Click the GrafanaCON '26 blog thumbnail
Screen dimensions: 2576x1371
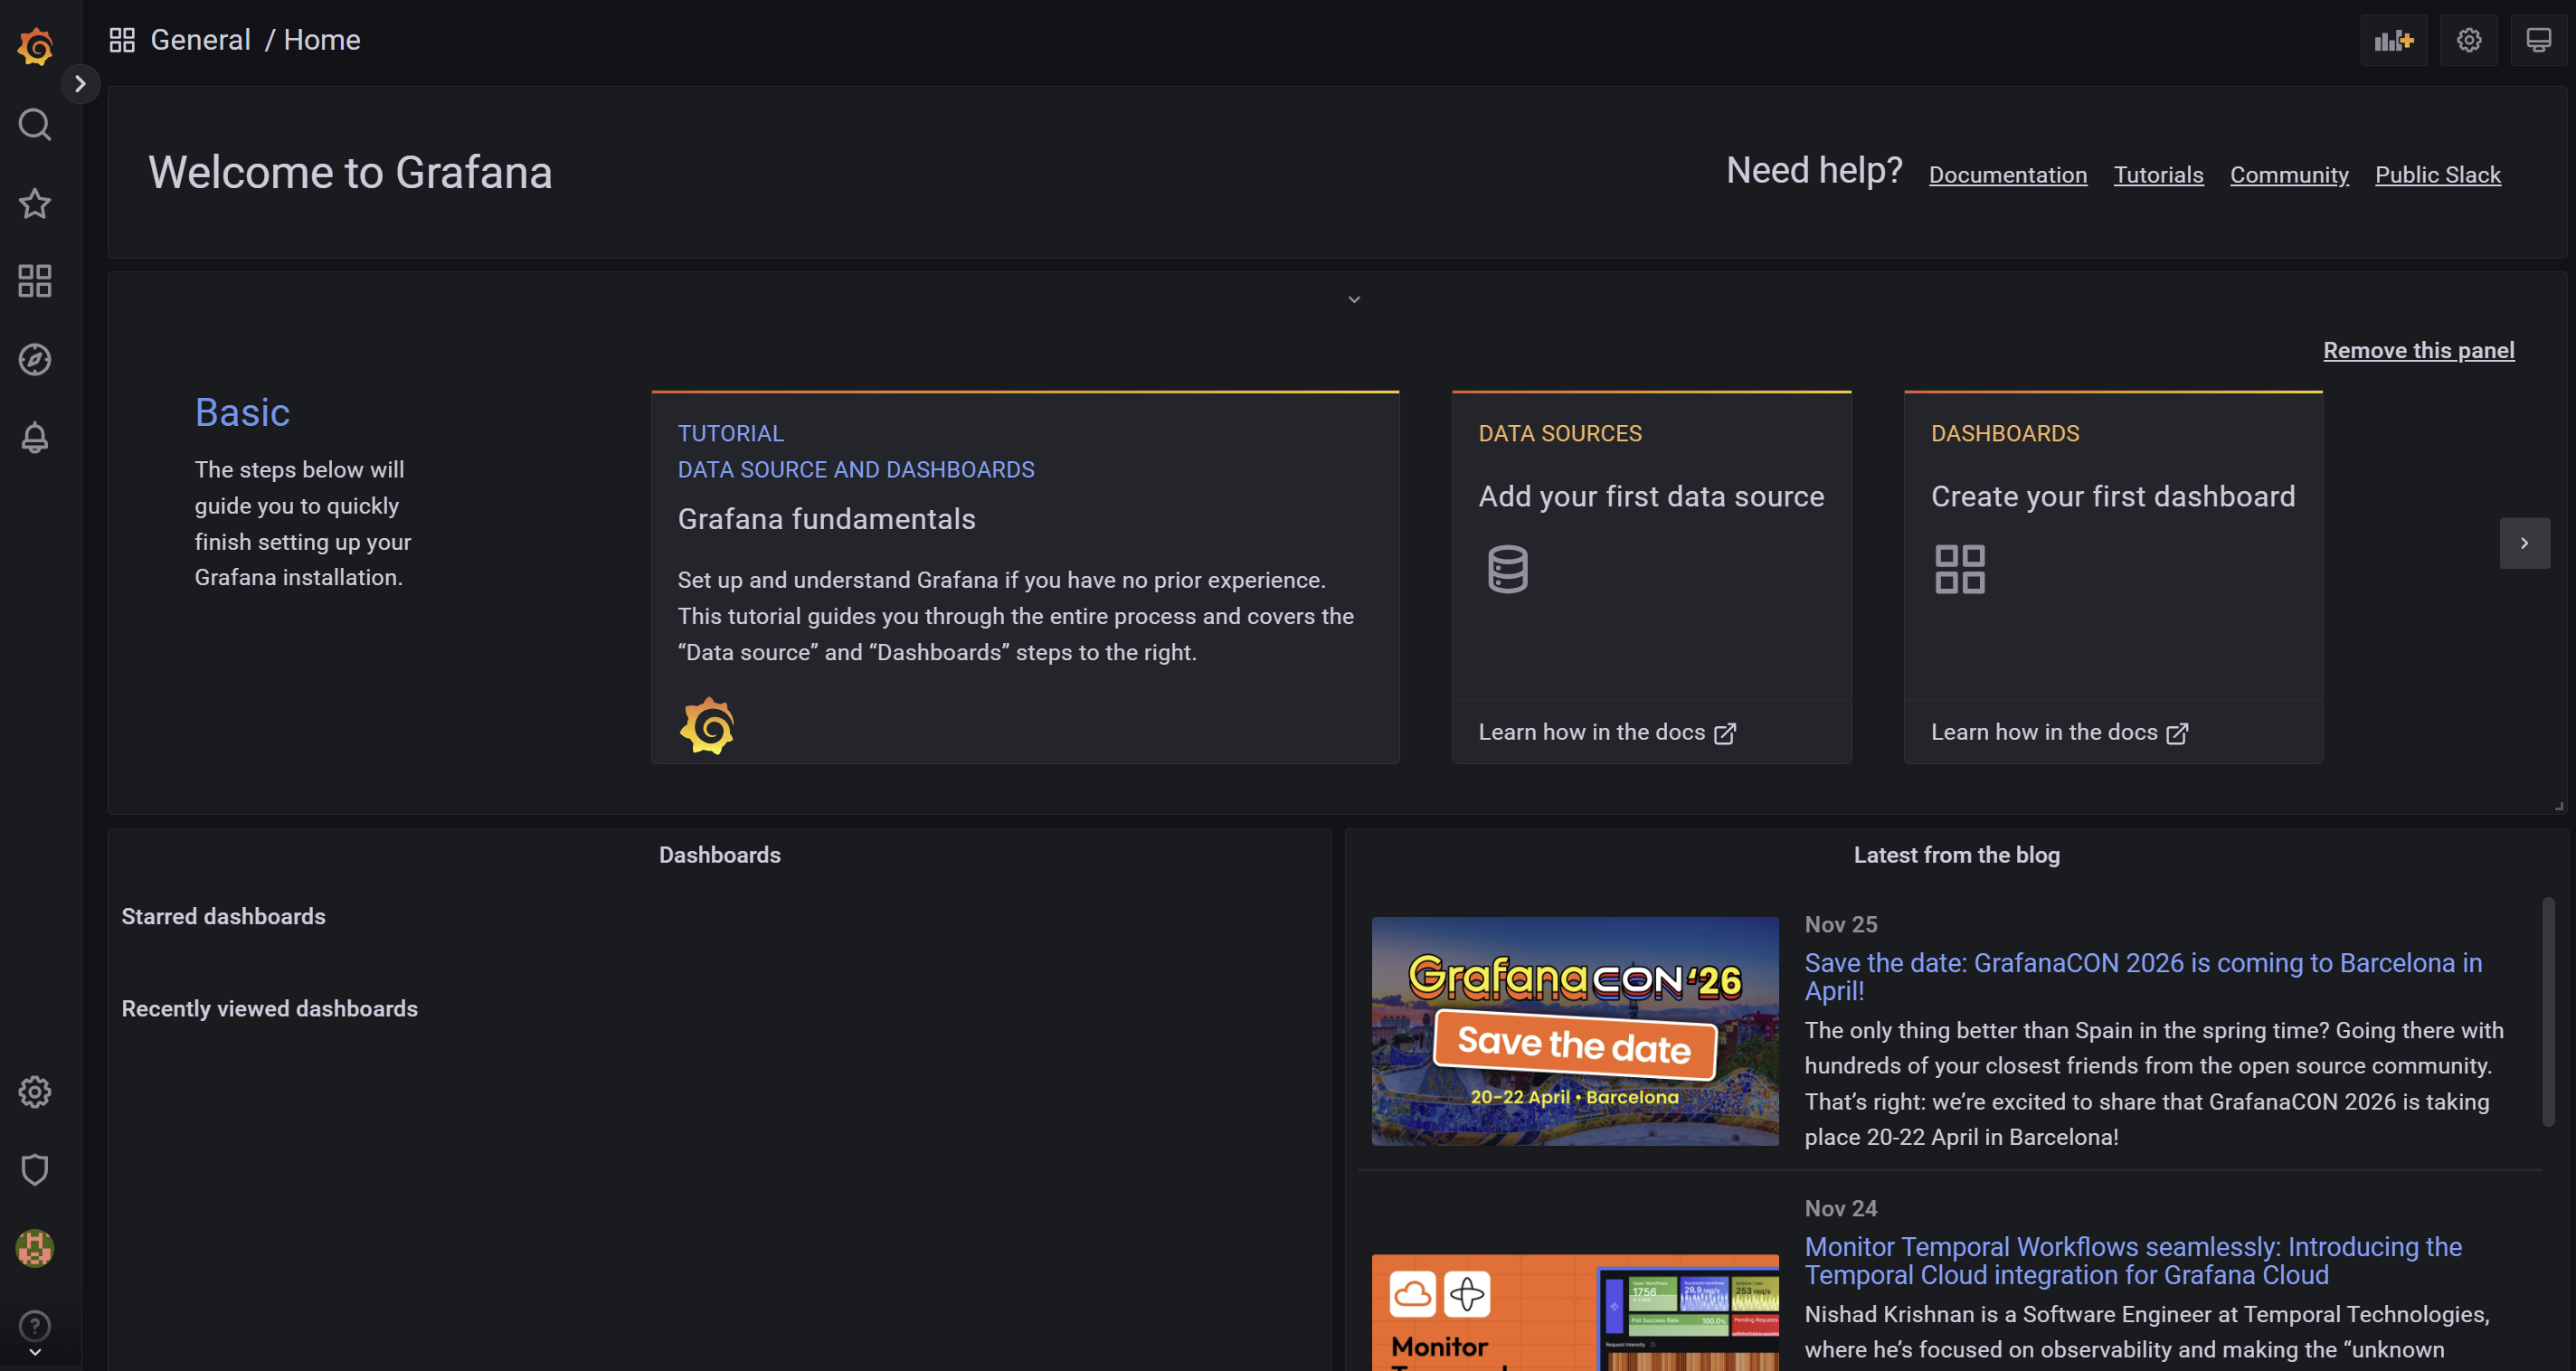coord(1574,1030)
